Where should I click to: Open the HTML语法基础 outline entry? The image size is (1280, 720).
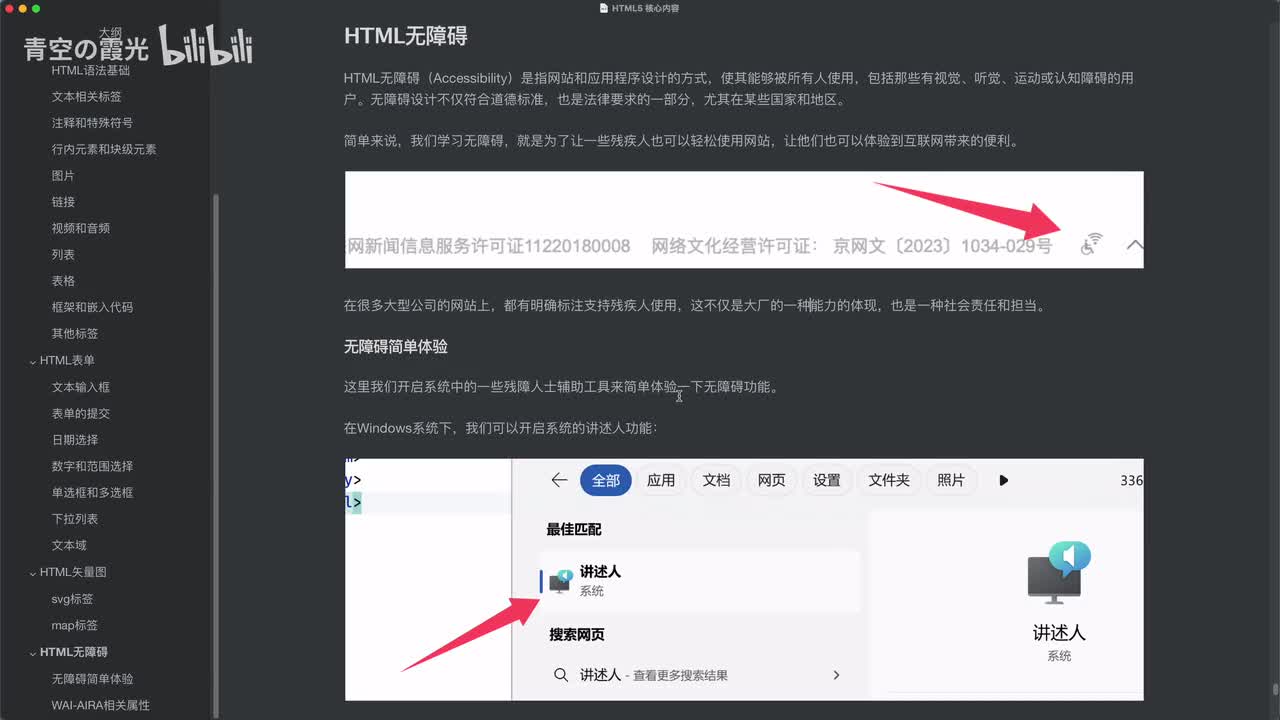pyautogui.click(x=91, y=71)
